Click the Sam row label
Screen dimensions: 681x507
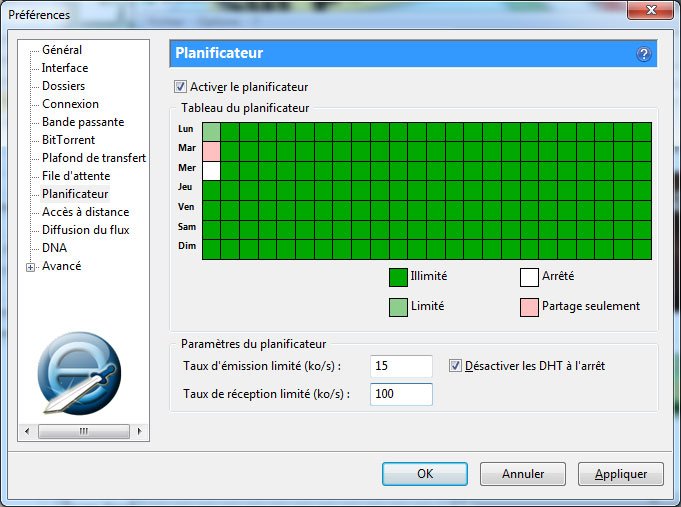187,227
